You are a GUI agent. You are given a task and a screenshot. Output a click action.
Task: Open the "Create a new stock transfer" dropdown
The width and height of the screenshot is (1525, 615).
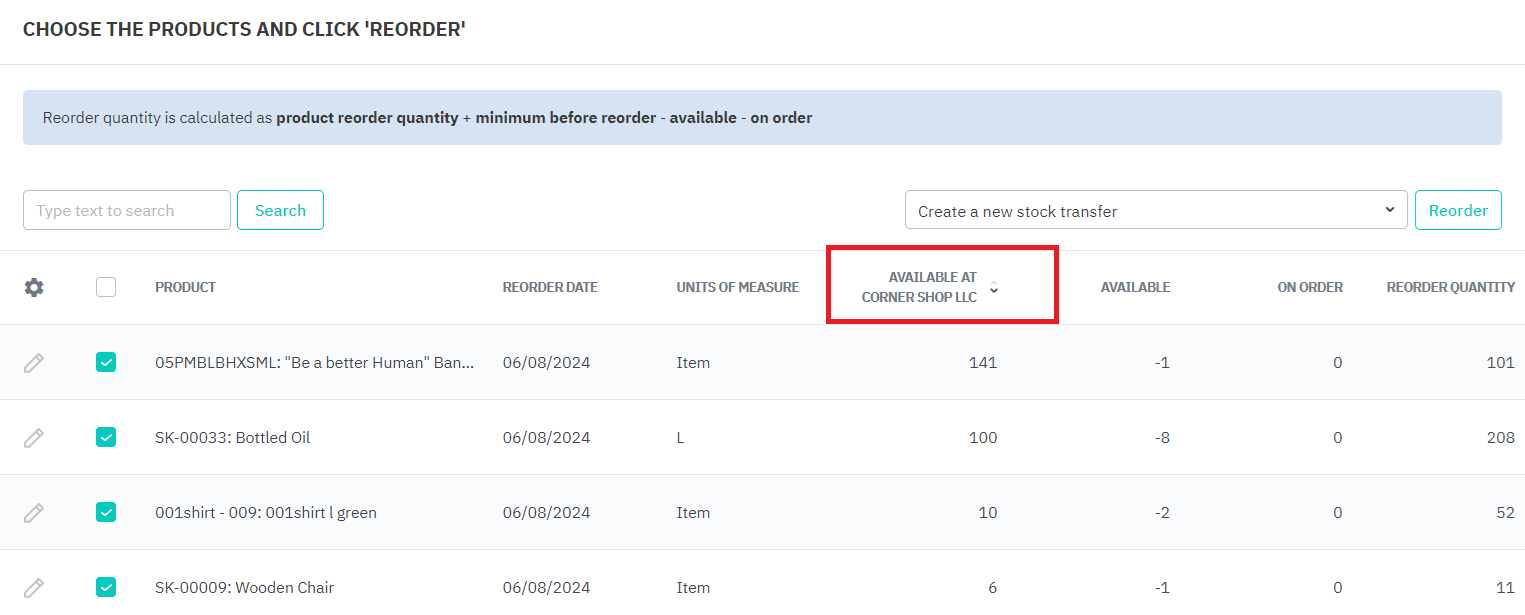pyautogui.click(x=1155, y=211)
